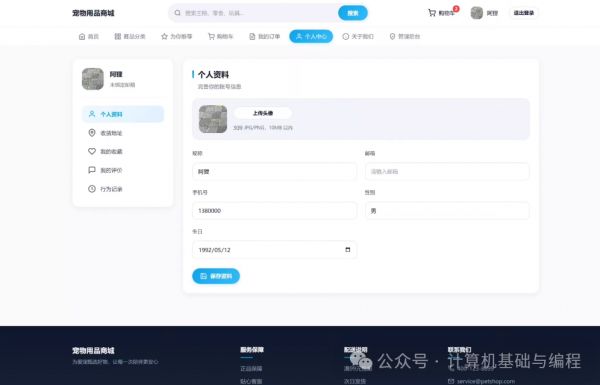The image size is (600, 385).
Task: Click the 上传头像 upload avatar button
Action: click(x=263, y=113)
